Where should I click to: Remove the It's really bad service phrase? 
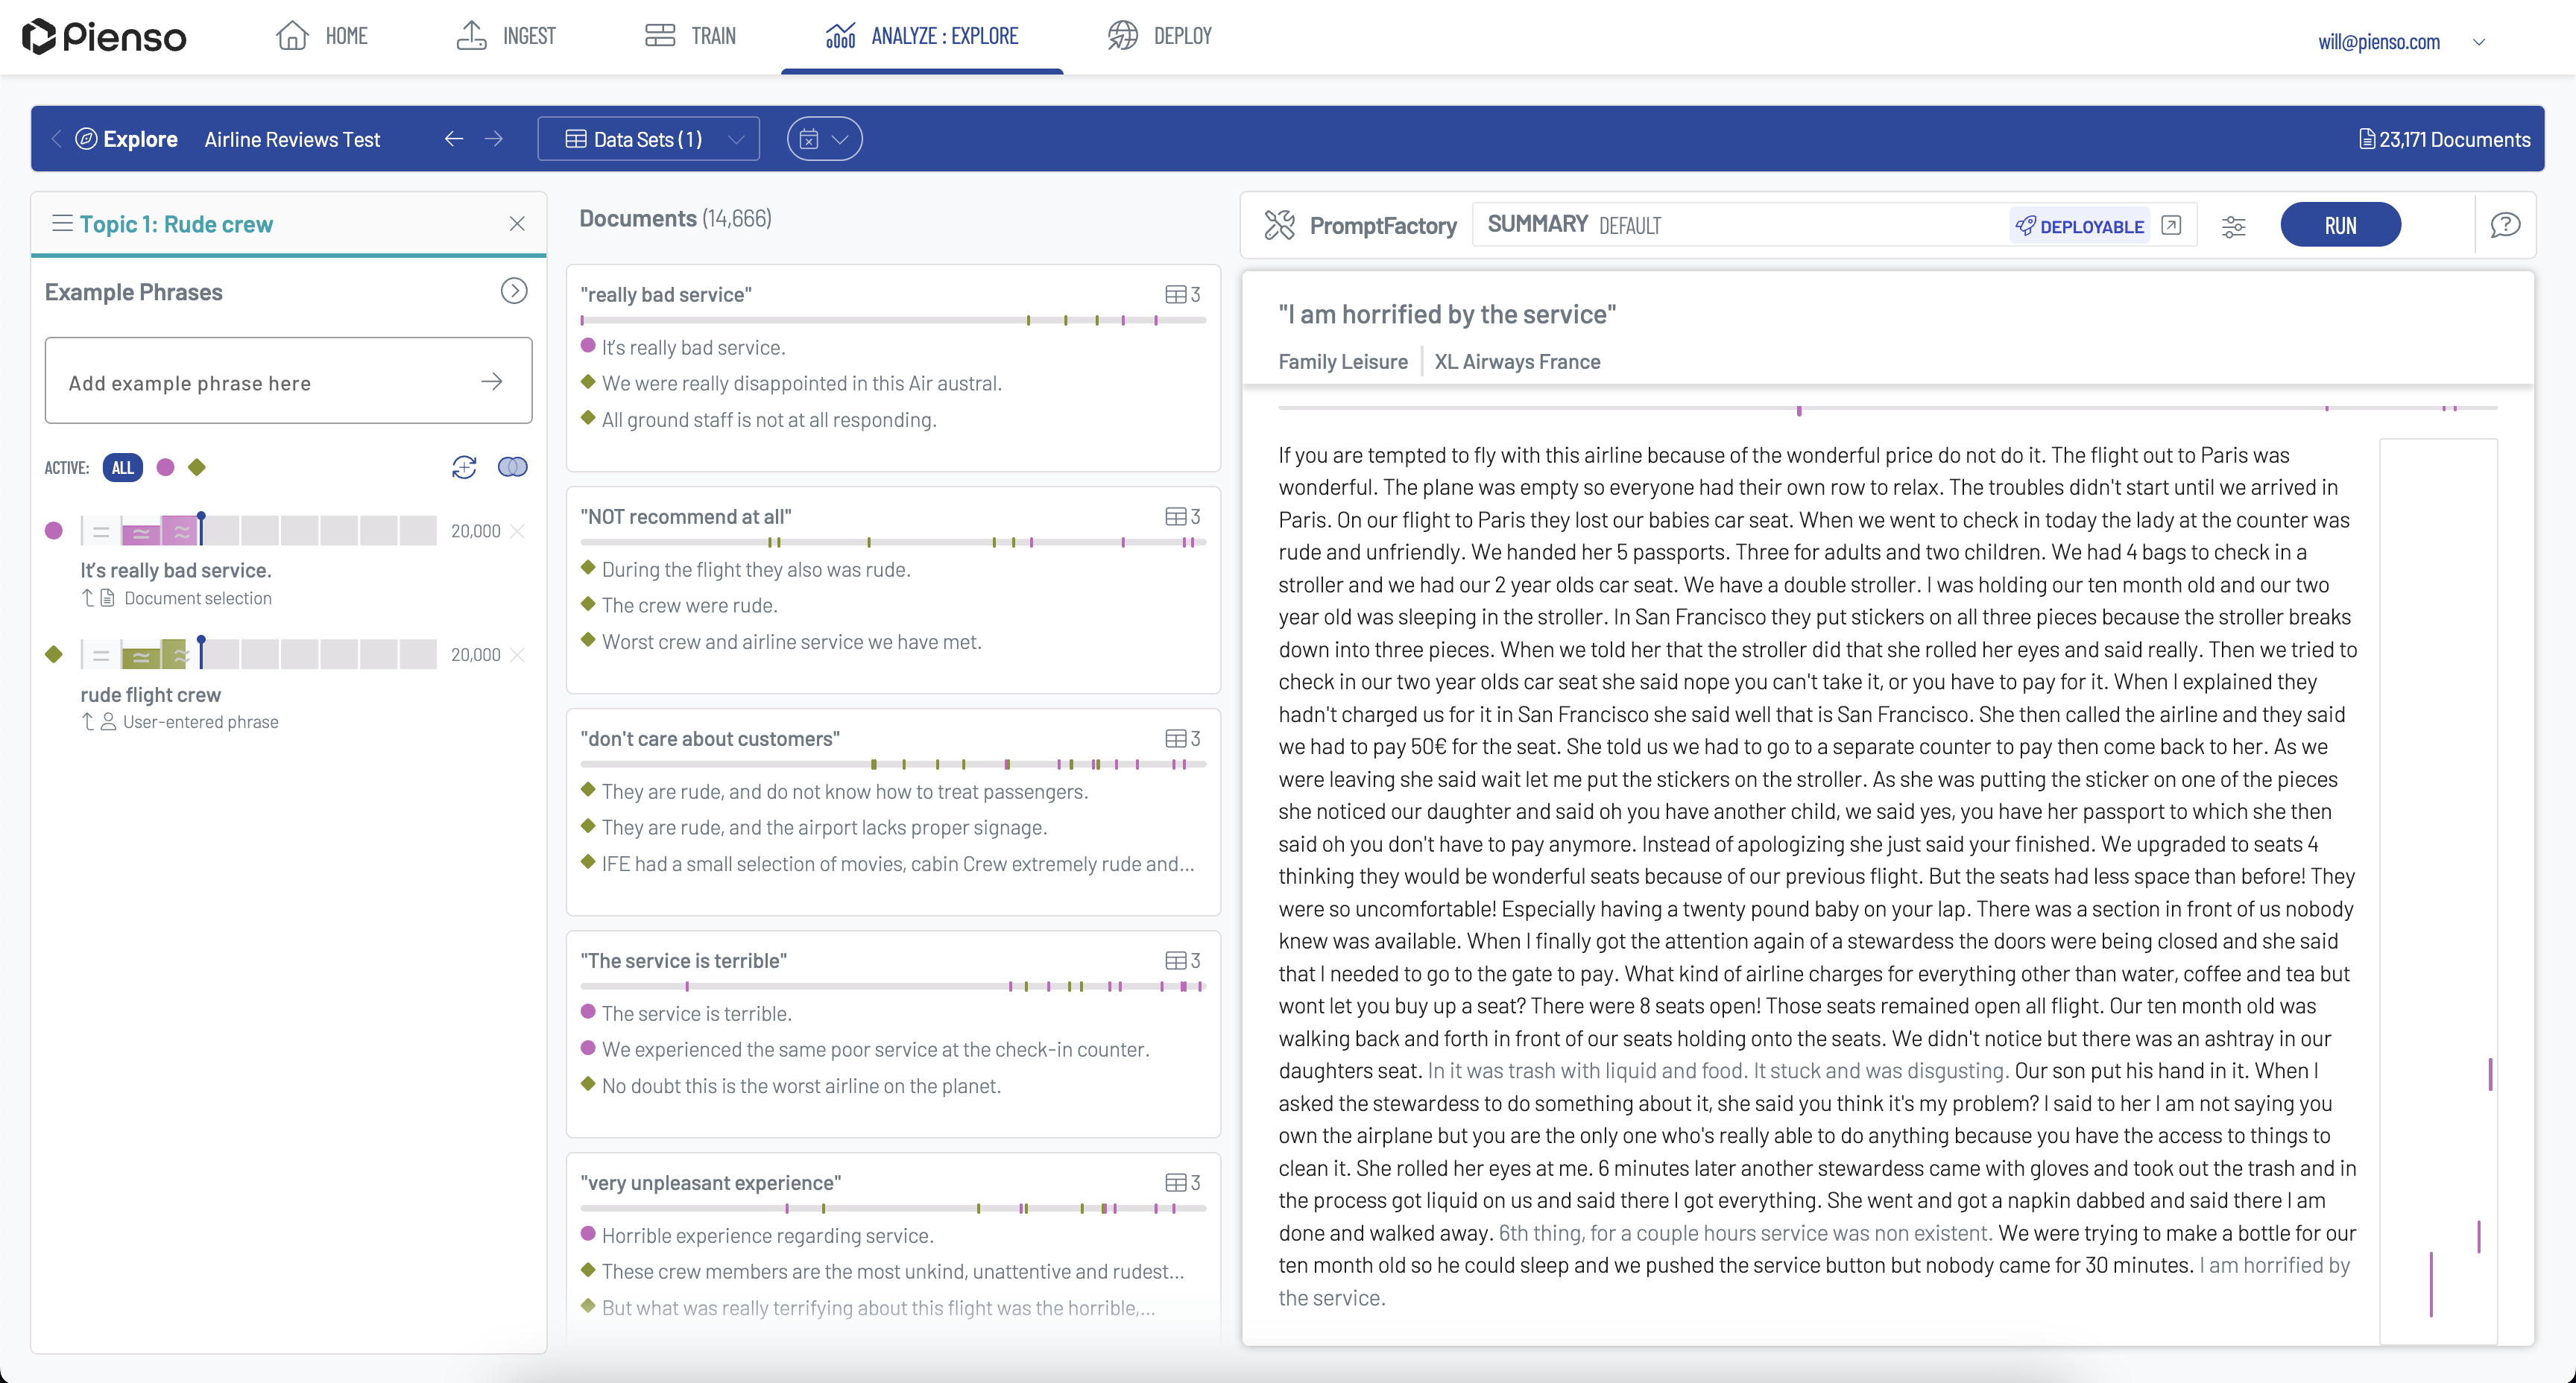coord(517,531)
